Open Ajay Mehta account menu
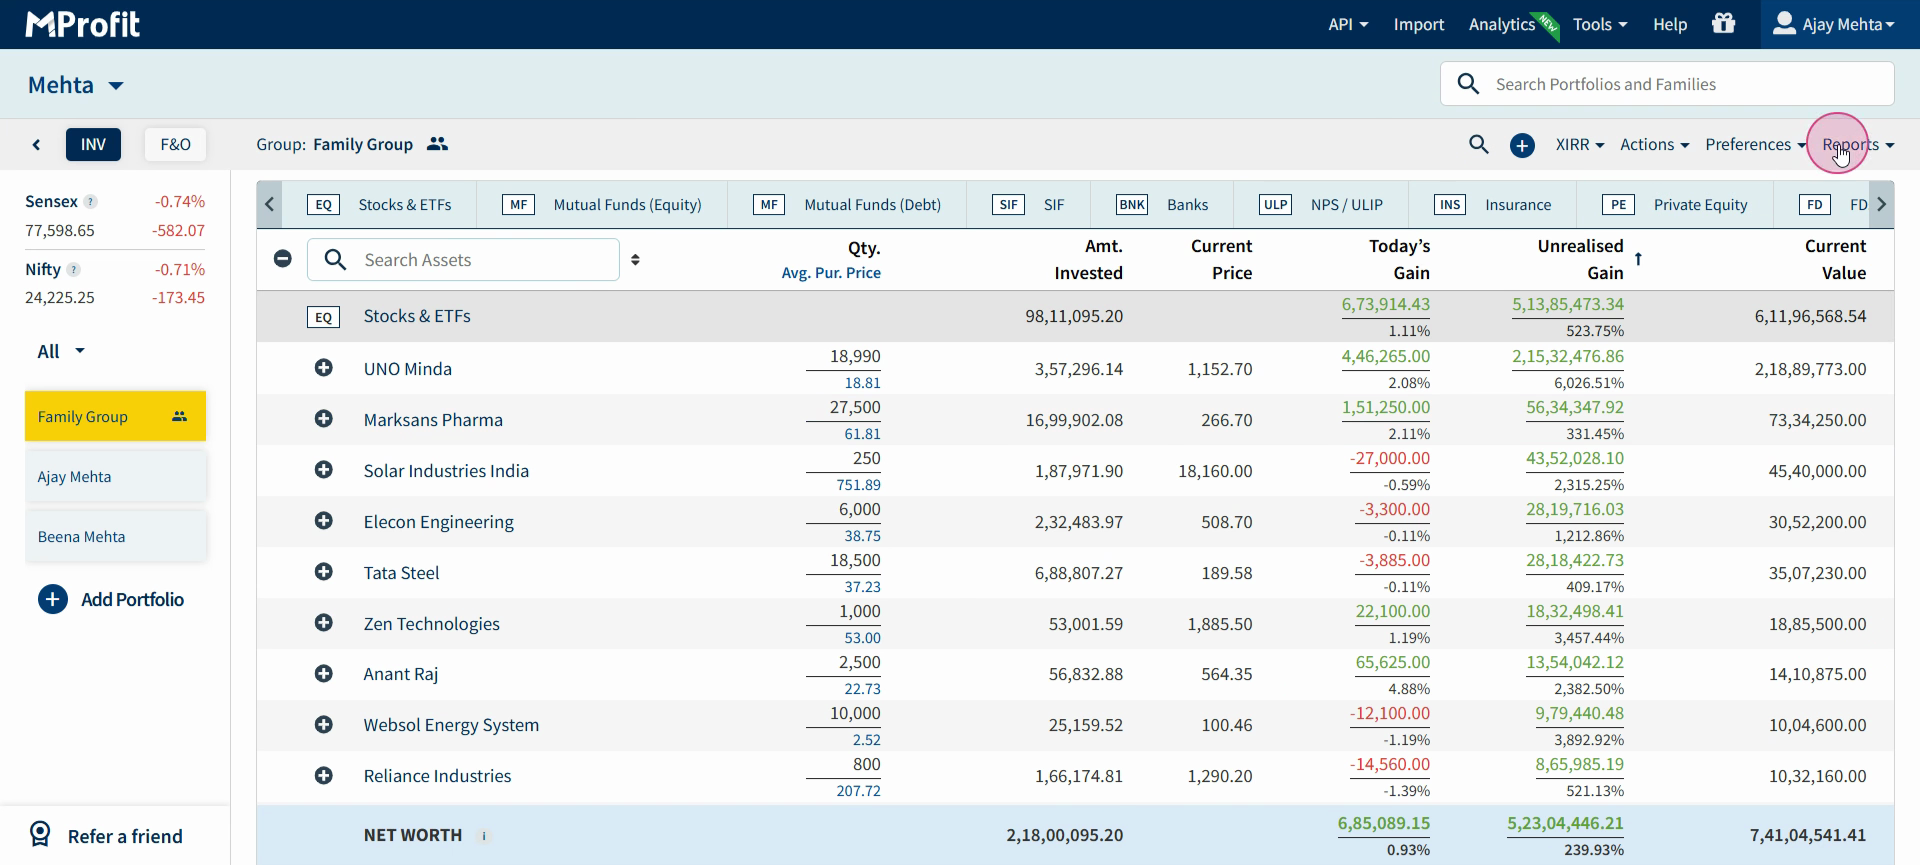 tap(1834, 24)
